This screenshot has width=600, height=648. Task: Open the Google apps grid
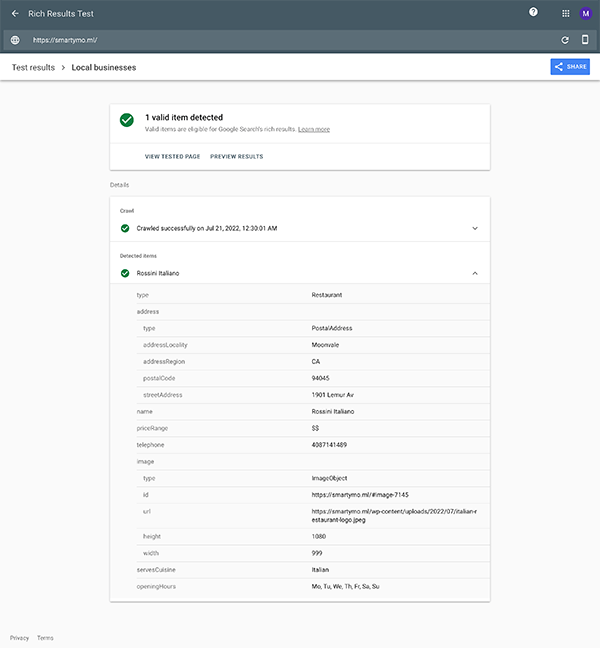[x=565, y=14]
